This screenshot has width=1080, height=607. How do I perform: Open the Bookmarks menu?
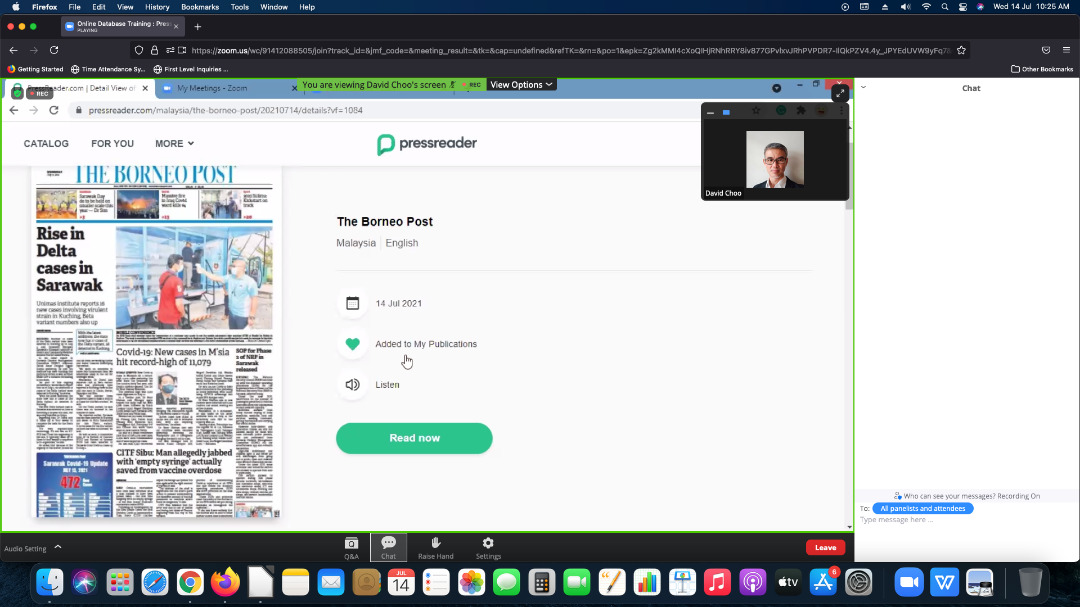(x=200, y=7)
